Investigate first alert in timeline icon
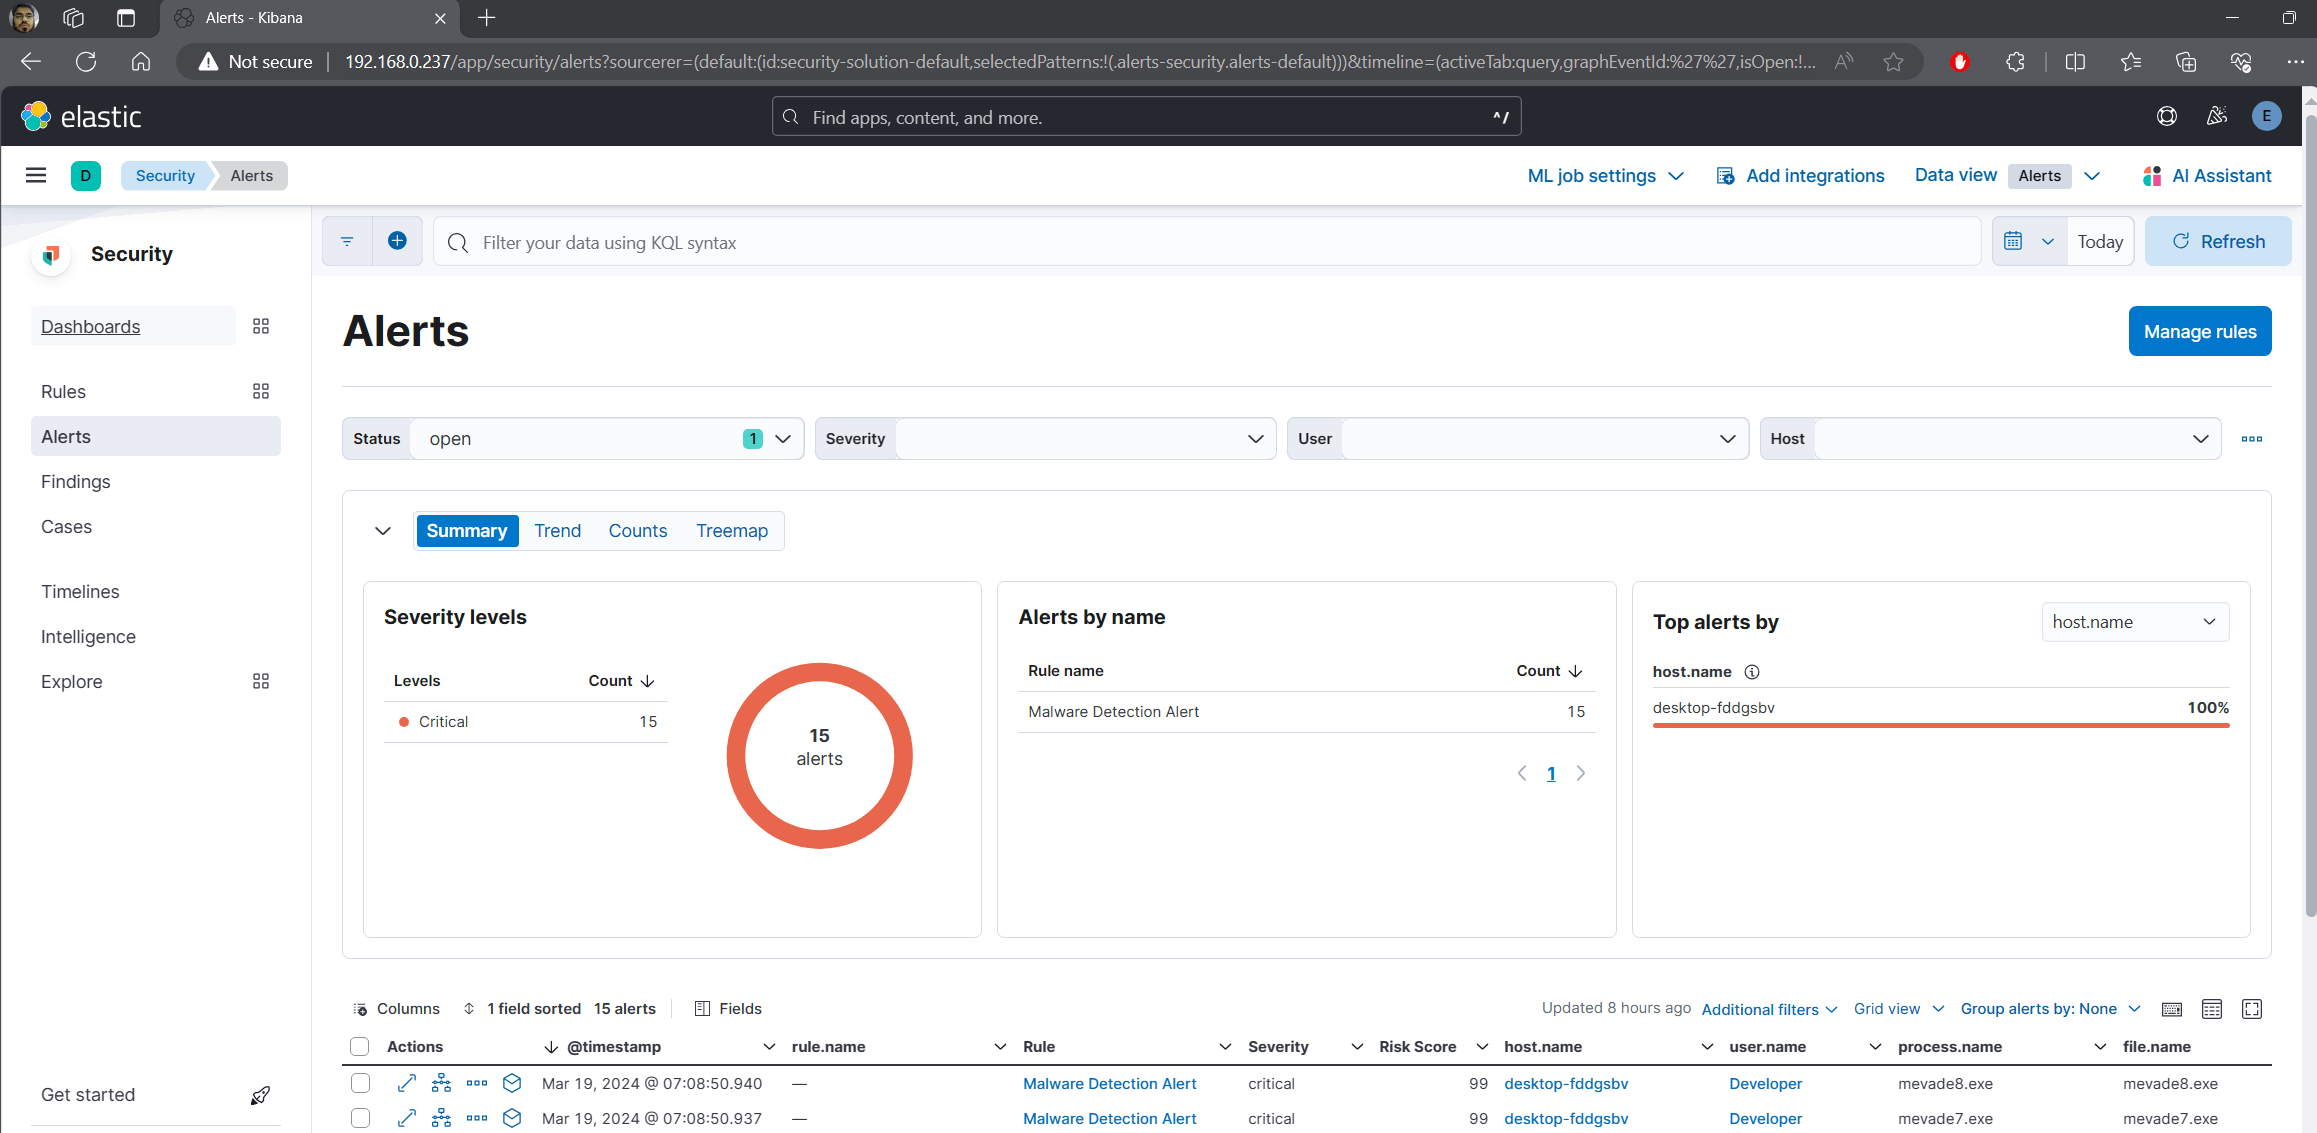 coord(512,1083)
